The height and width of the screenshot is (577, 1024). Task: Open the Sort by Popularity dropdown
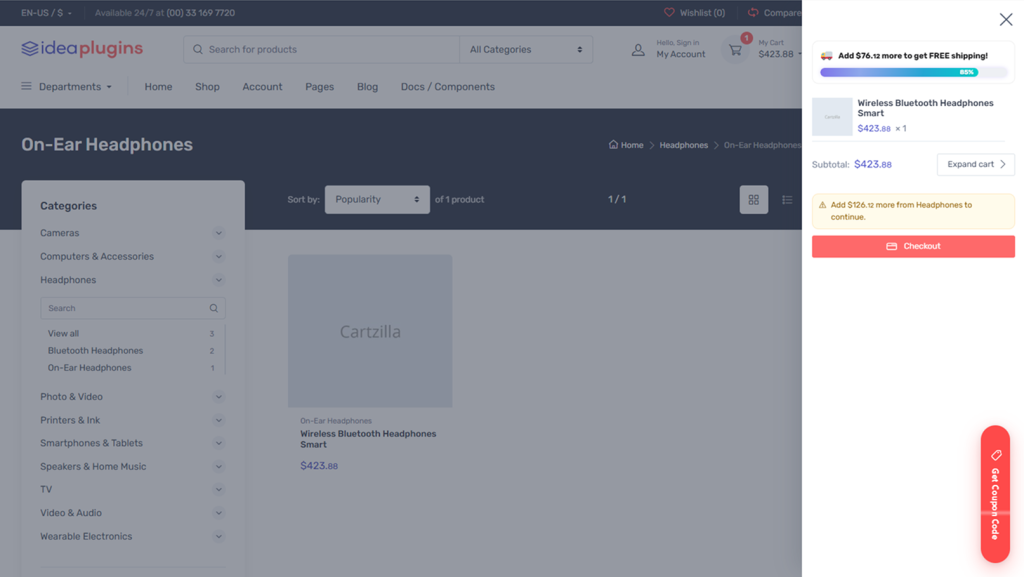(377, 200)
